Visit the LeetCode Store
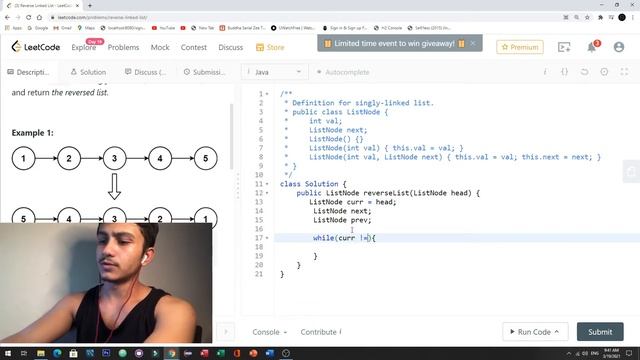This screenshot has height=360, width=640. tap(270, 47)
